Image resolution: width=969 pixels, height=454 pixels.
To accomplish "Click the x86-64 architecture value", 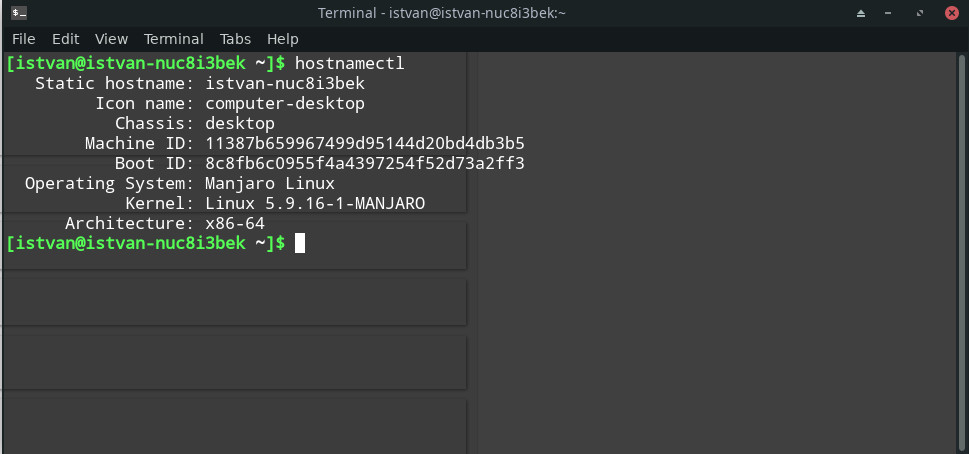I will coord(235,223).
